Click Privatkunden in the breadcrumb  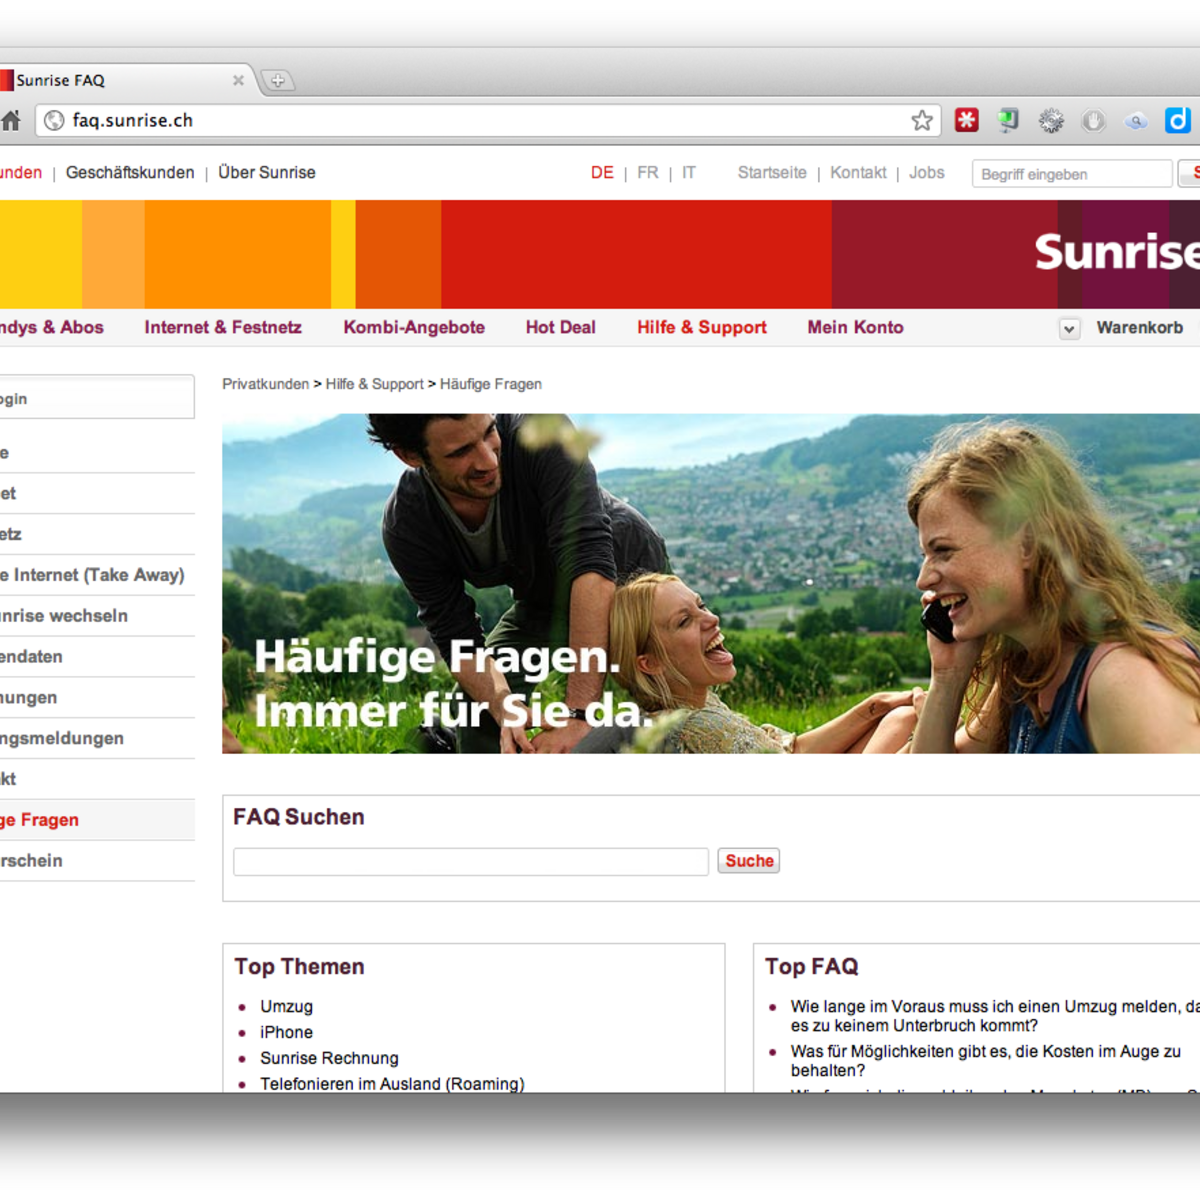pos(265,384)
